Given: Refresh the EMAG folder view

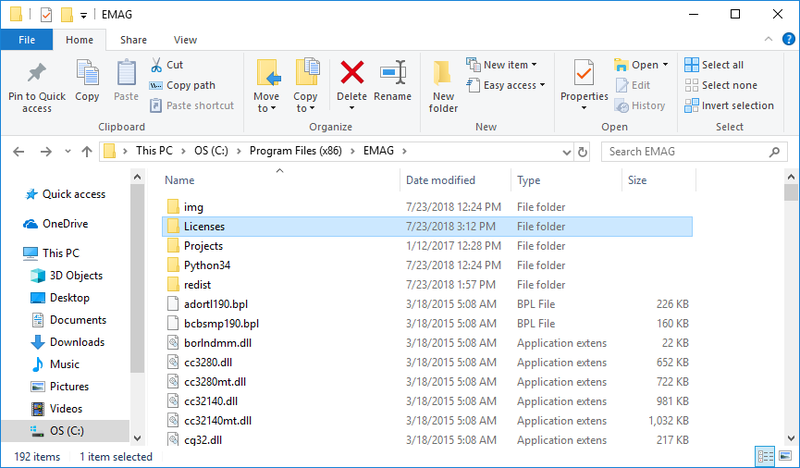Looking at the screenshot, I should click(582, 152).
